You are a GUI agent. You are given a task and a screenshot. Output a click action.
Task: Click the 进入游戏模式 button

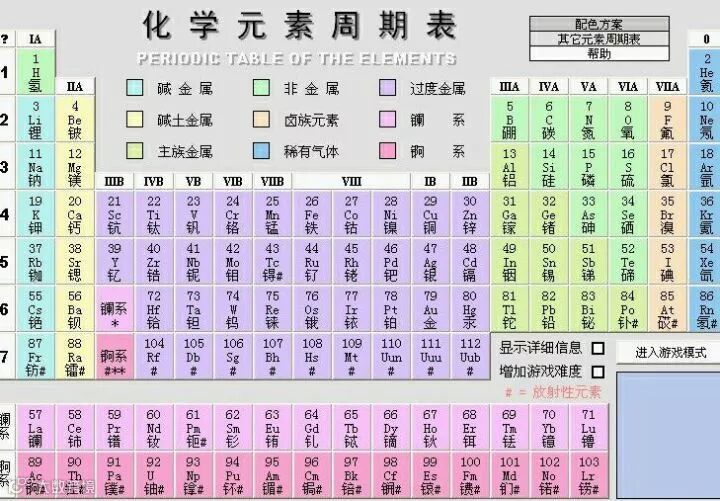pos(670,353)
